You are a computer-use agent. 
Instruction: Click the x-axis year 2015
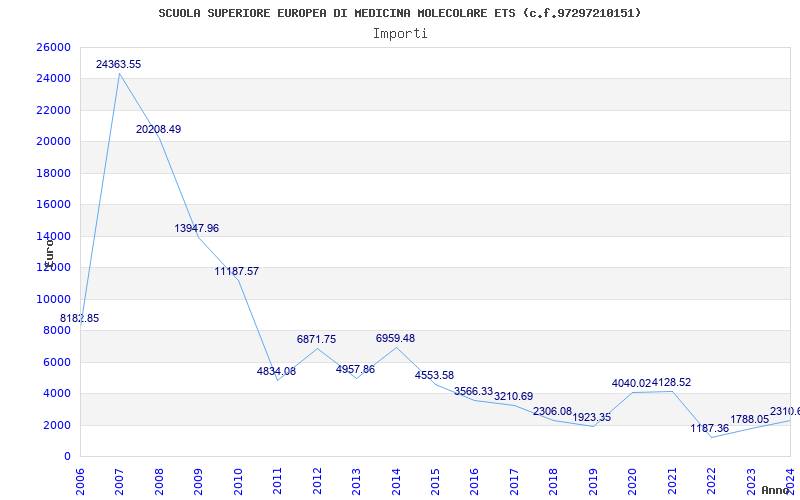[x=435, y=480]
